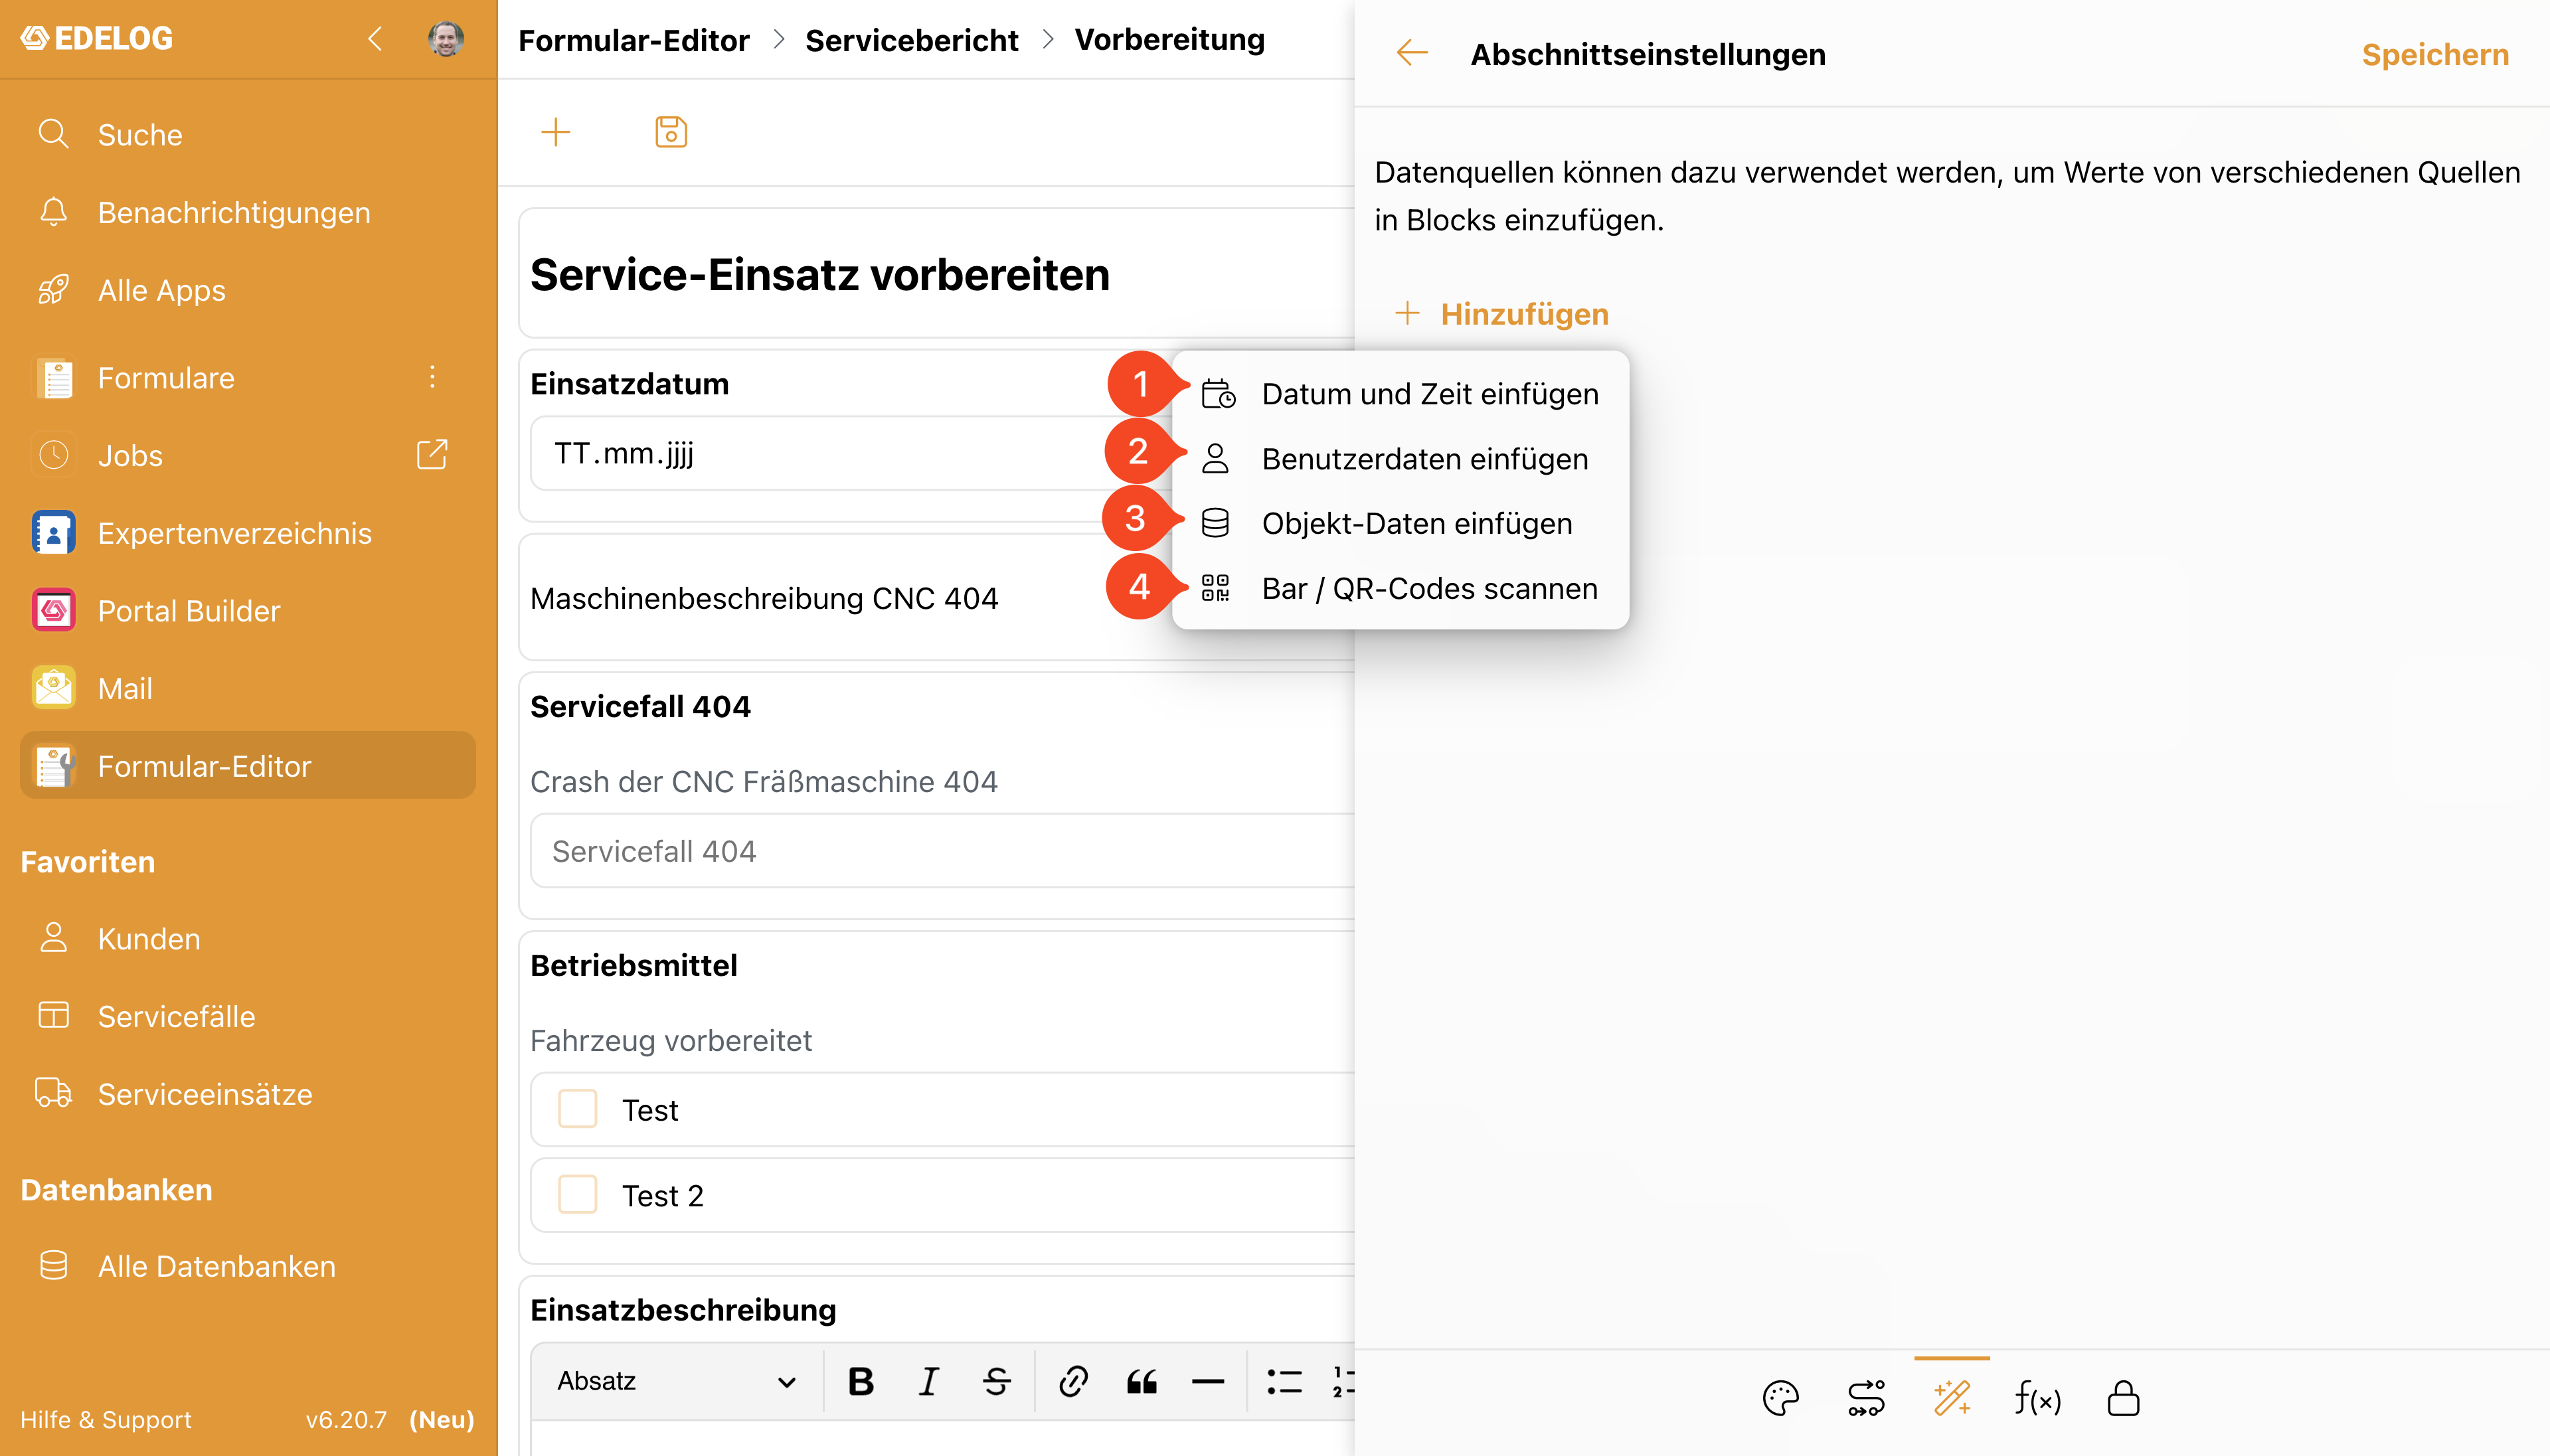Open Benachrichtigungen in the sidebar
The height and width of the screenshot is (1456, 2550).
248,212
